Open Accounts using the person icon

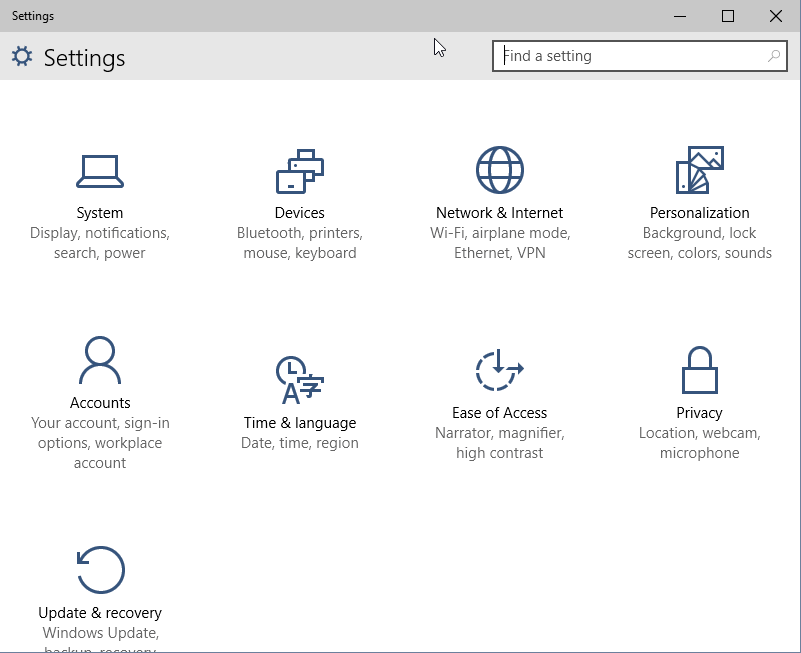coord(100,361)
